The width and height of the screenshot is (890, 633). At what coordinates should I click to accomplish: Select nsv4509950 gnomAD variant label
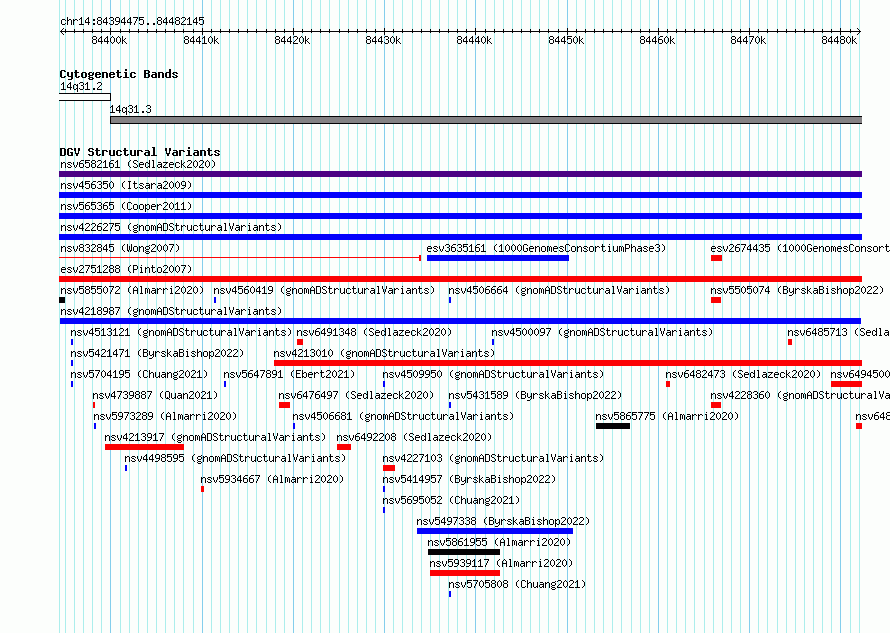tap(493, 374)
